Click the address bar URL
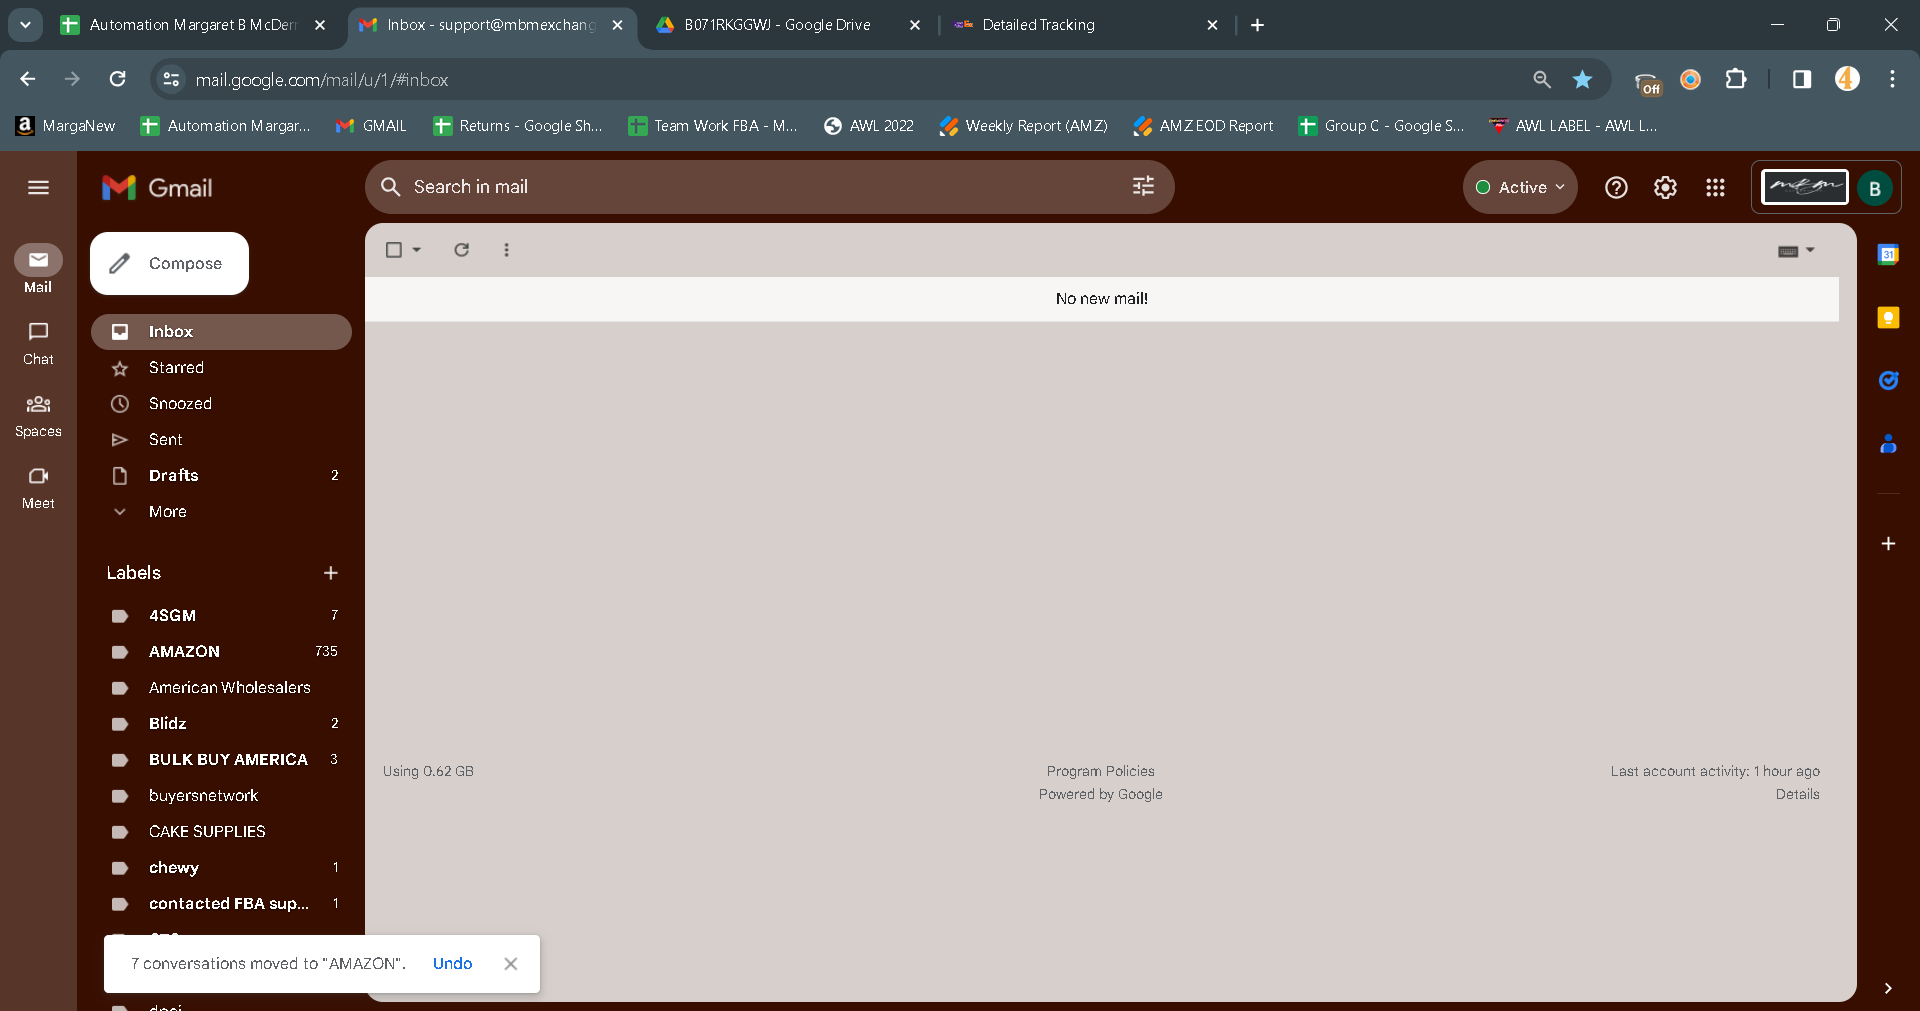The width and height of the screenshot is (1920, 1011). coord(322,80)
